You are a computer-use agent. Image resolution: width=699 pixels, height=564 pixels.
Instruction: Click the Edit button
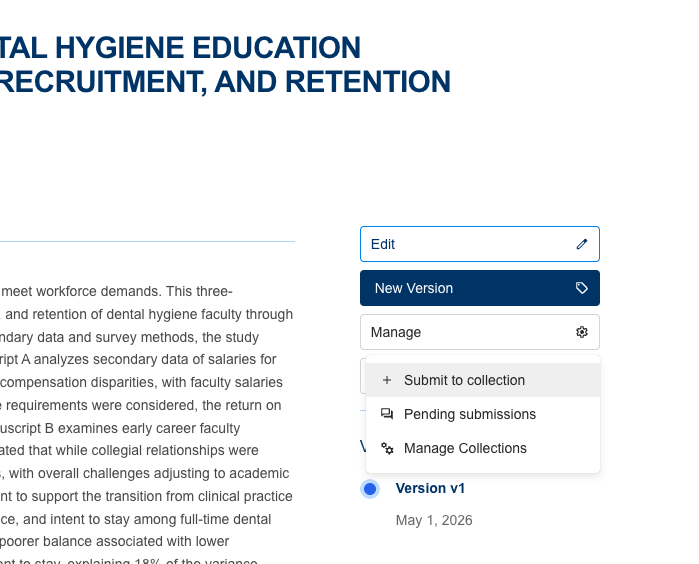pyautogui.click(x=480, y=244)
